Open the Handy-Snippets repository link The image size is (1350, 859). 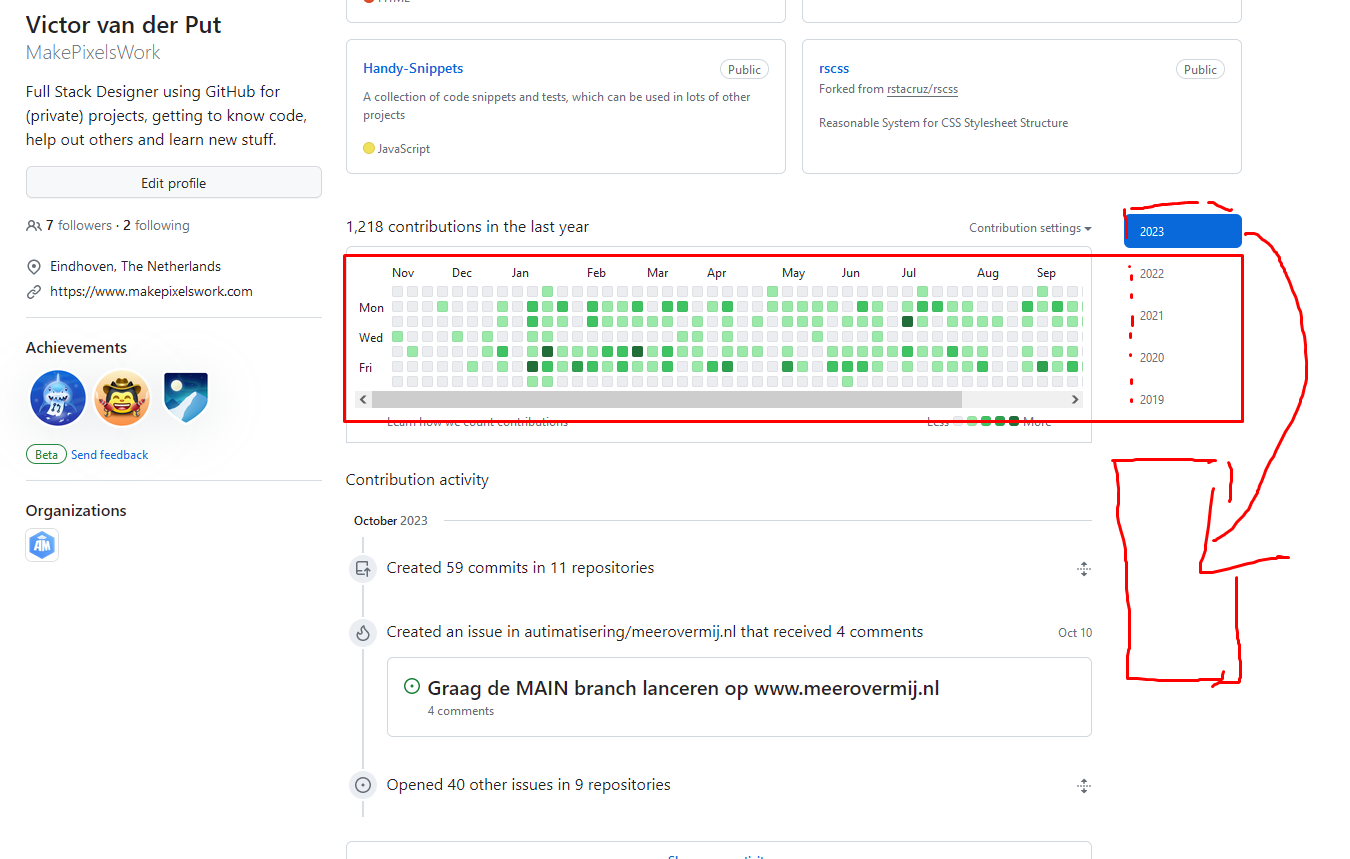click(413, 68)
